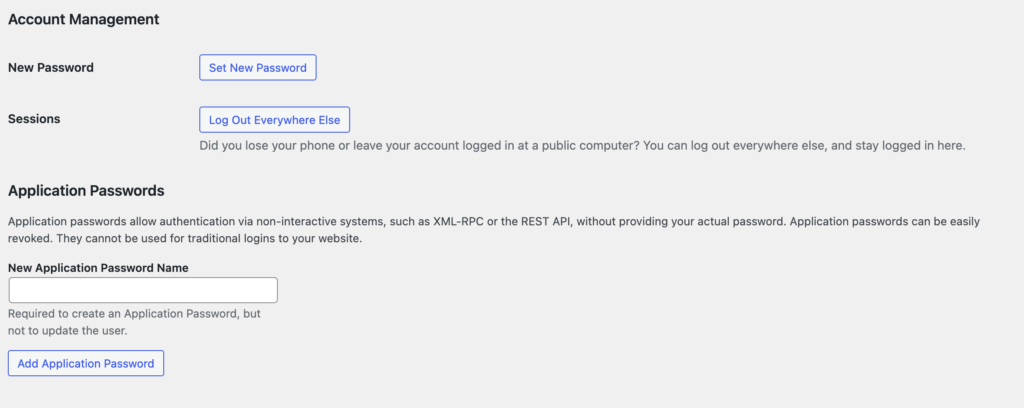Click the Account Management heading
Image resolution: width=1024 pixels, height=408 pixels.
click(x=84, y=19)
